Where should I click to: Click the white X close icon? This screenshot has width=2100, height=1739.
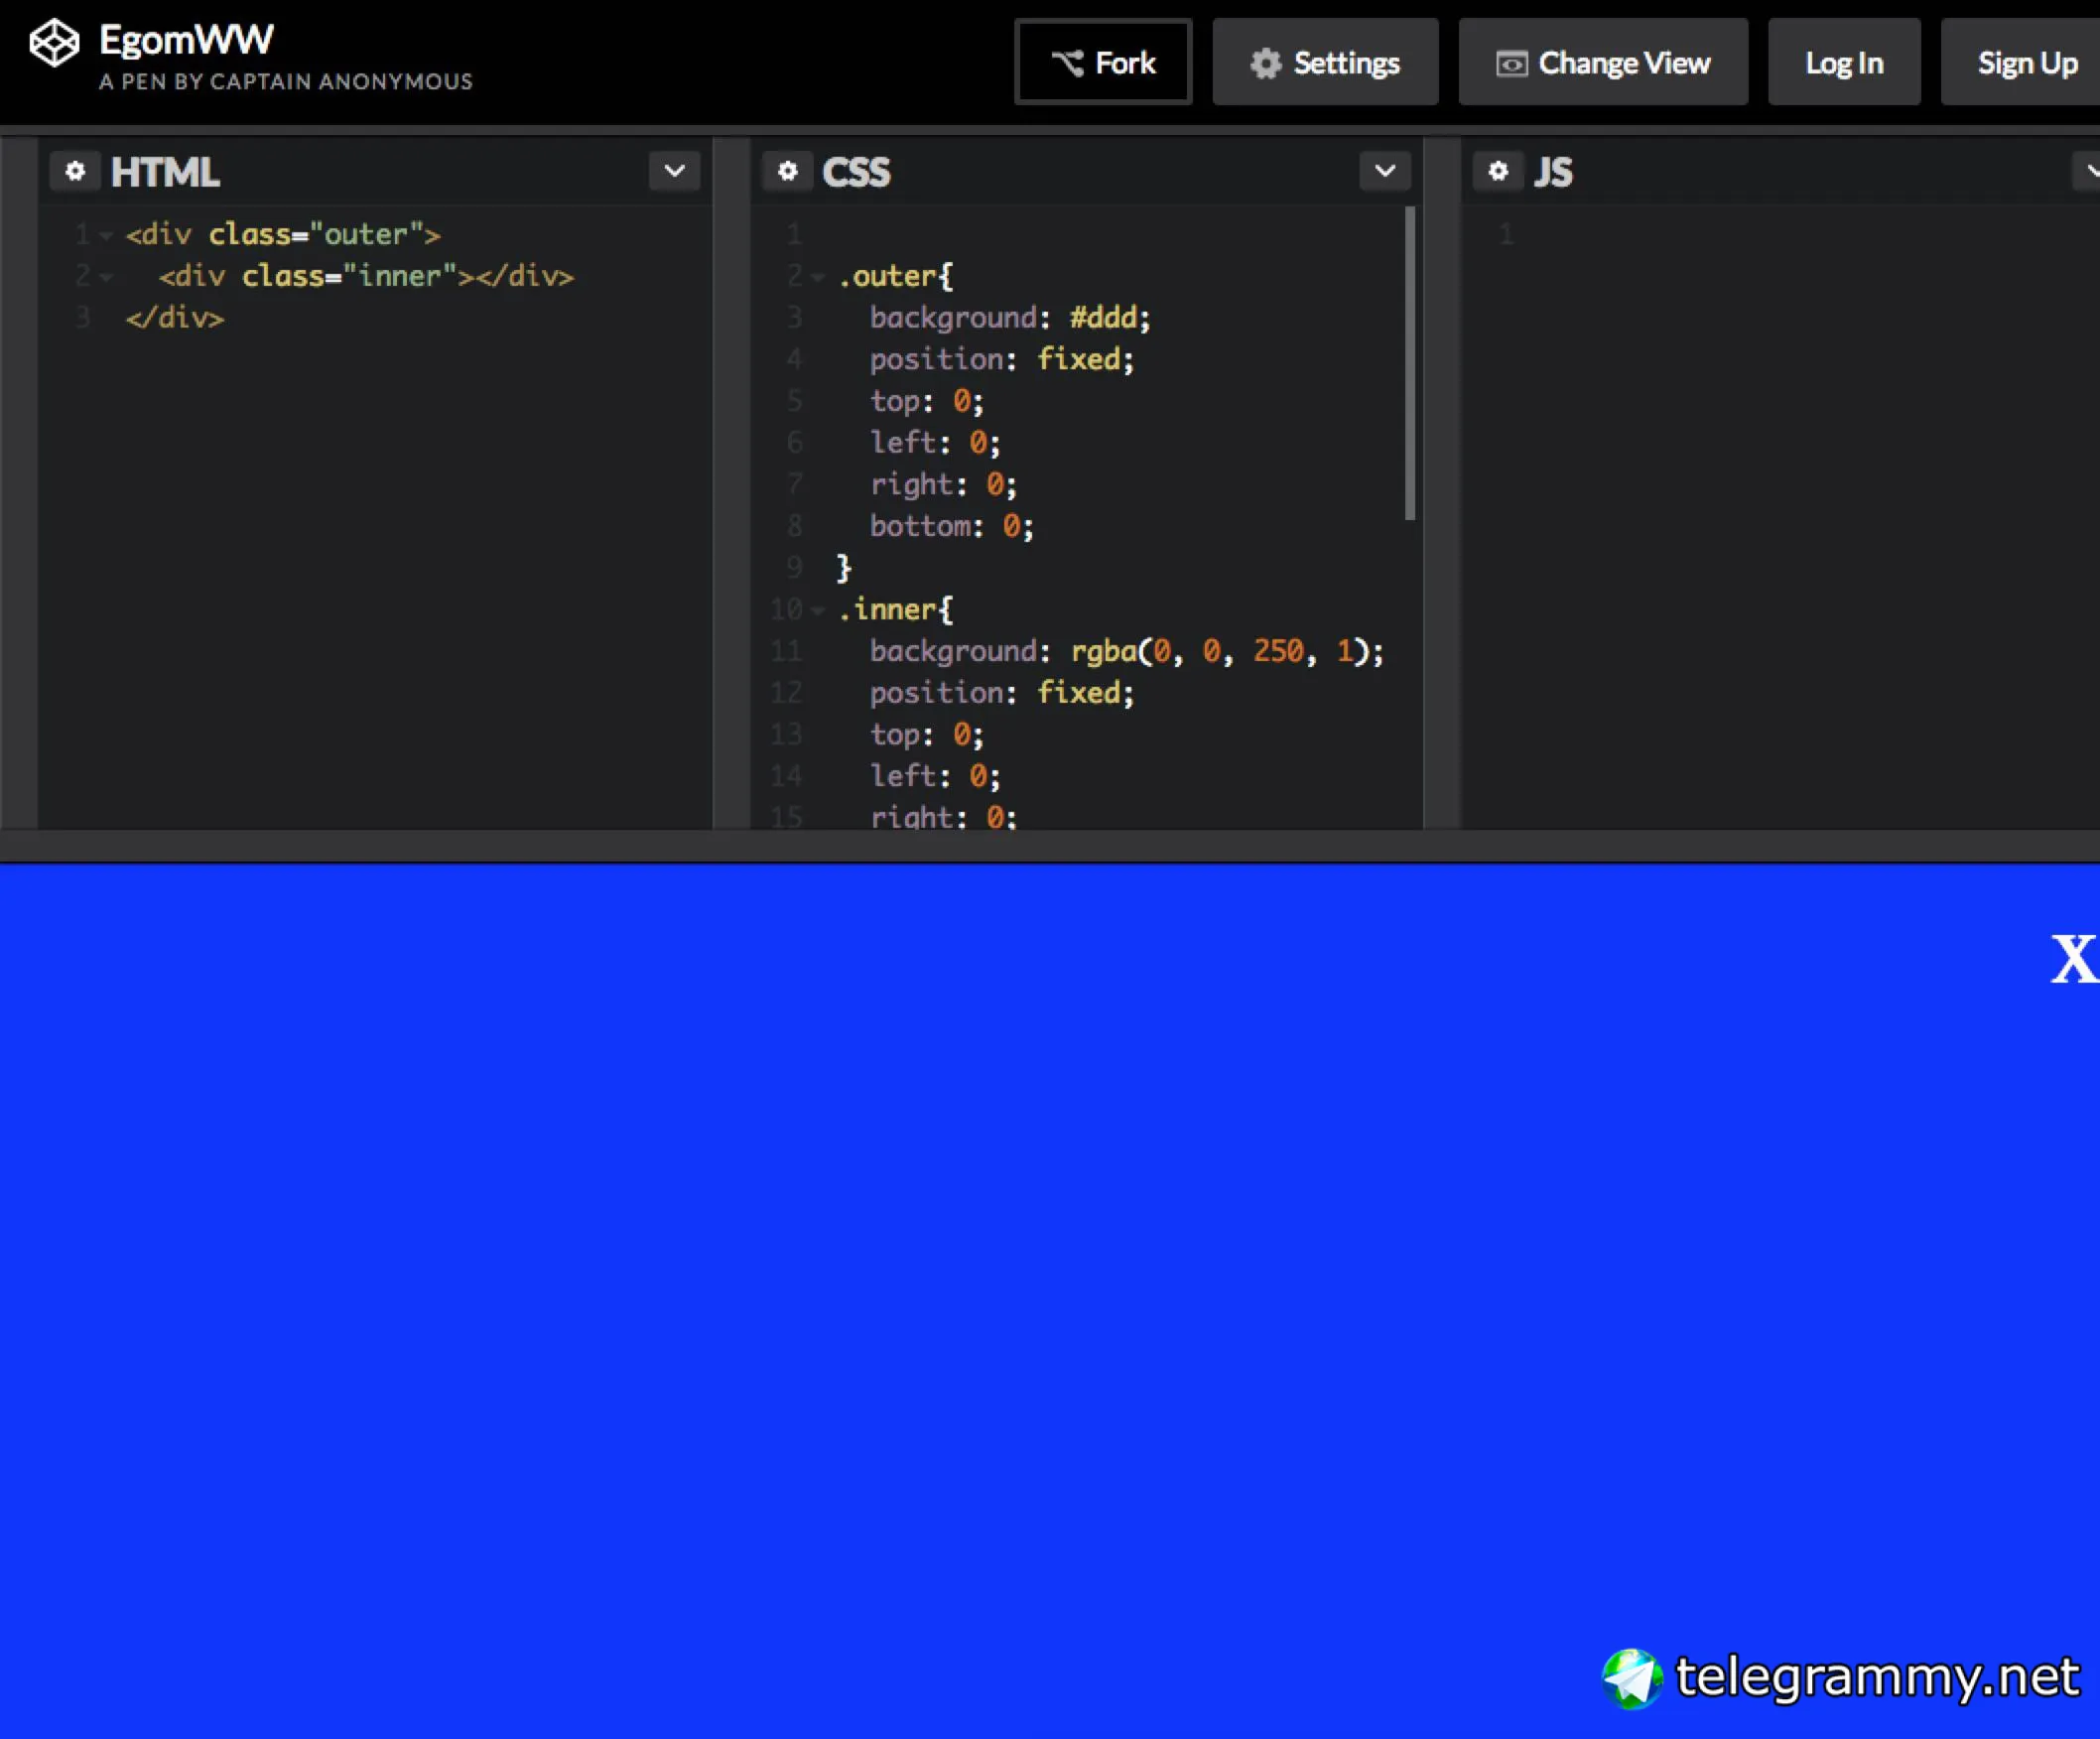[2073, 959]
